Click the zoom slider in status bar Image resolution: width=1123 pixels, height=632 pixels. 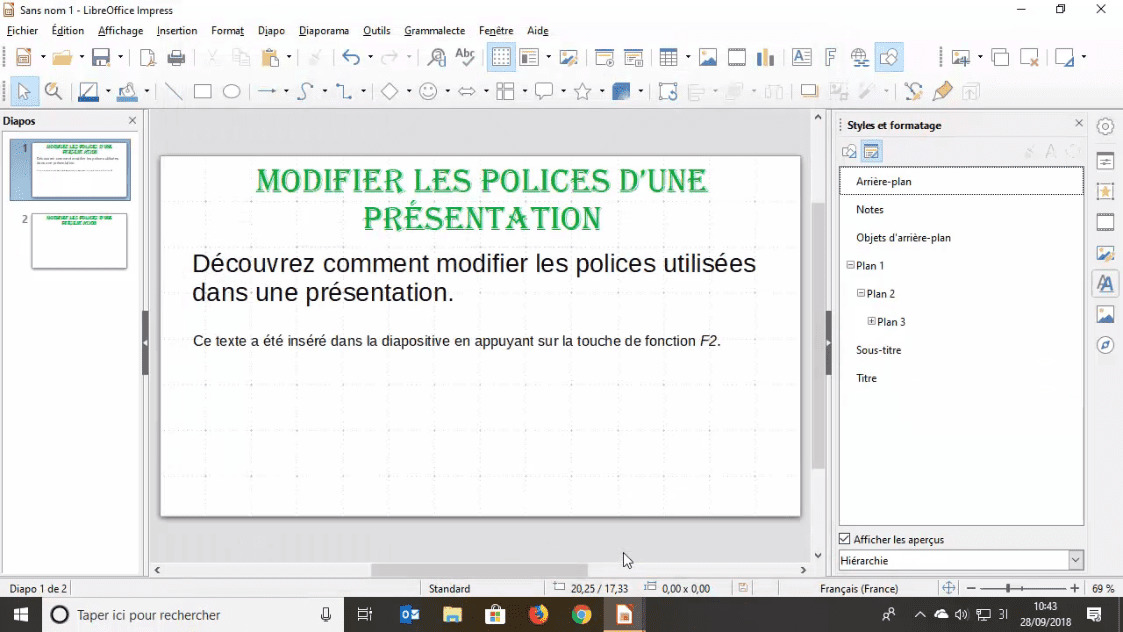[x=1022, y=588]
